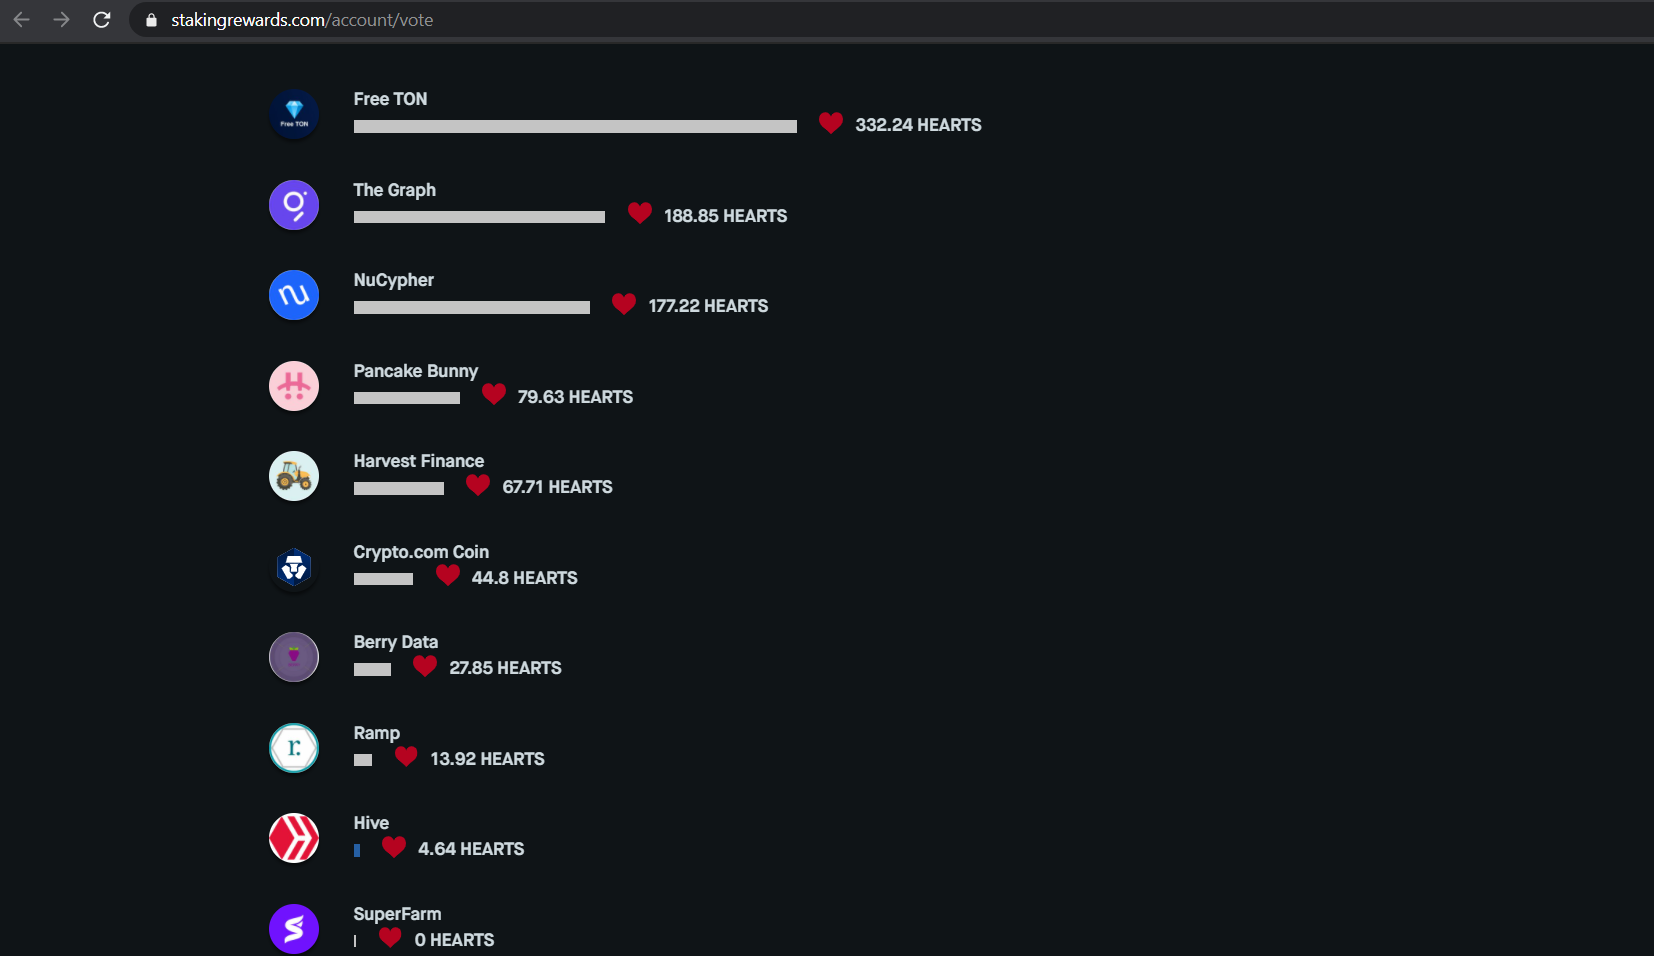
Task: Click the Harvest Finance tractor icon
Action: coord(294,476)
